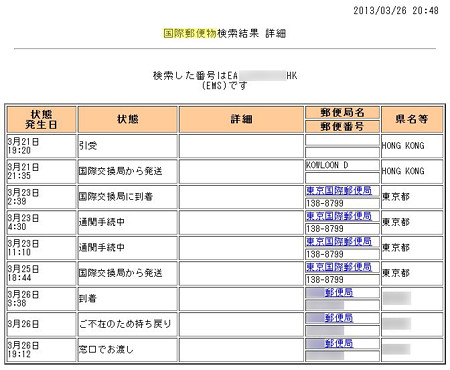Select 138-8799 in the 3月23日 11:10 row
This screenshot has height=370, width=450.
(342, 254)
